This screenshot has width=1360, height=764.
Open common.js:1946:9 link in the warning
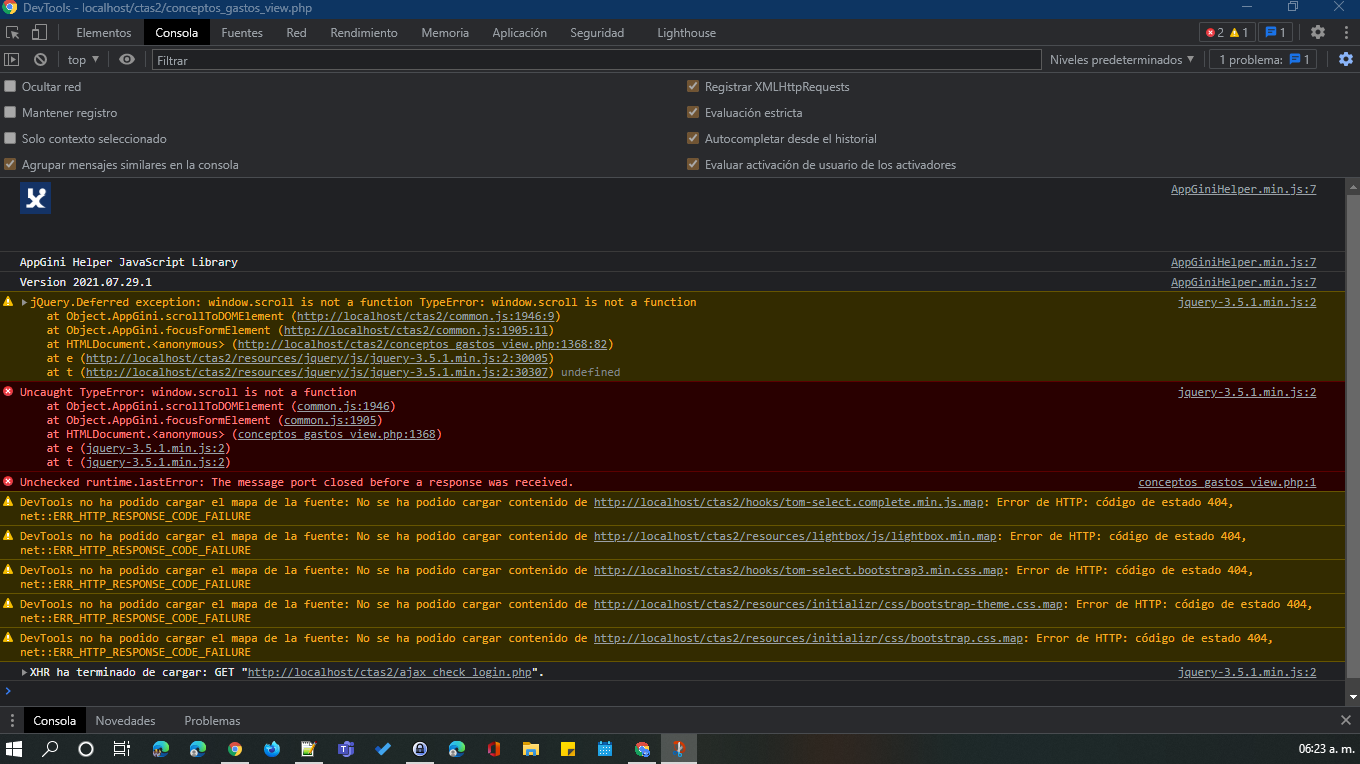(427, 316)
